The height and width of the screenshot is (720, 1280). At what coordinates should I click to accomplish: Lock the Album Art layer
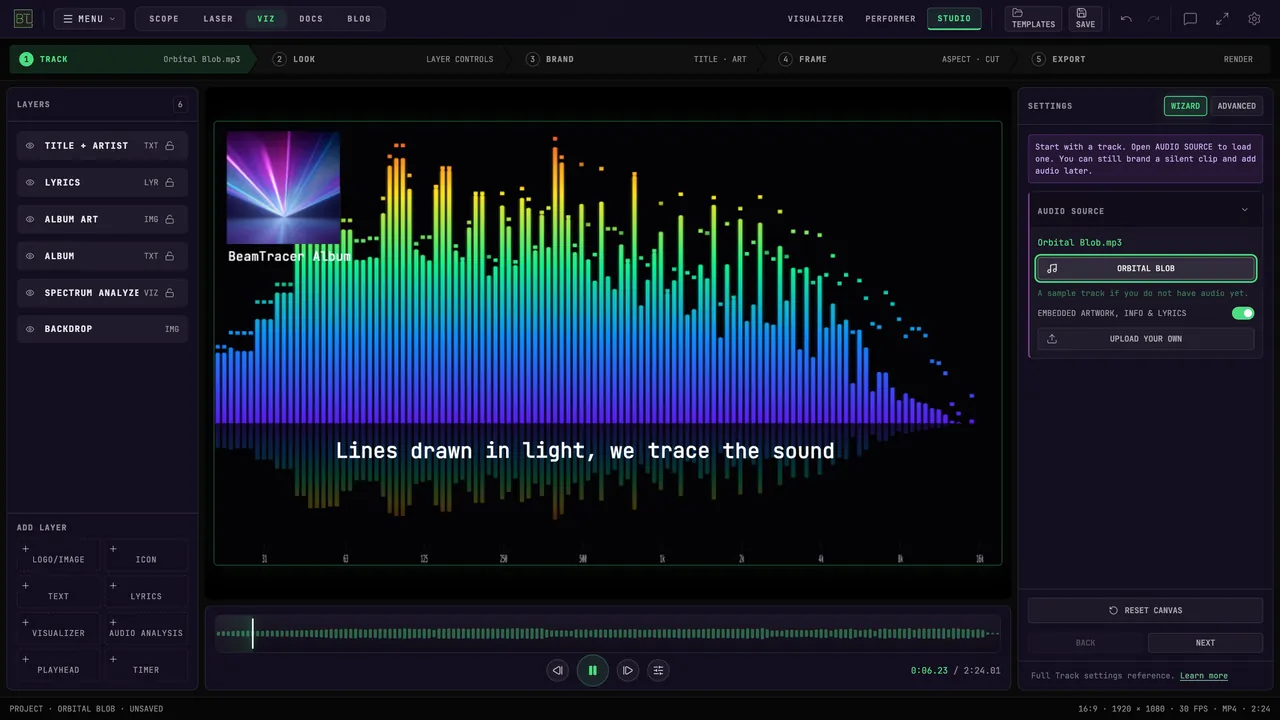pos(170,219)
